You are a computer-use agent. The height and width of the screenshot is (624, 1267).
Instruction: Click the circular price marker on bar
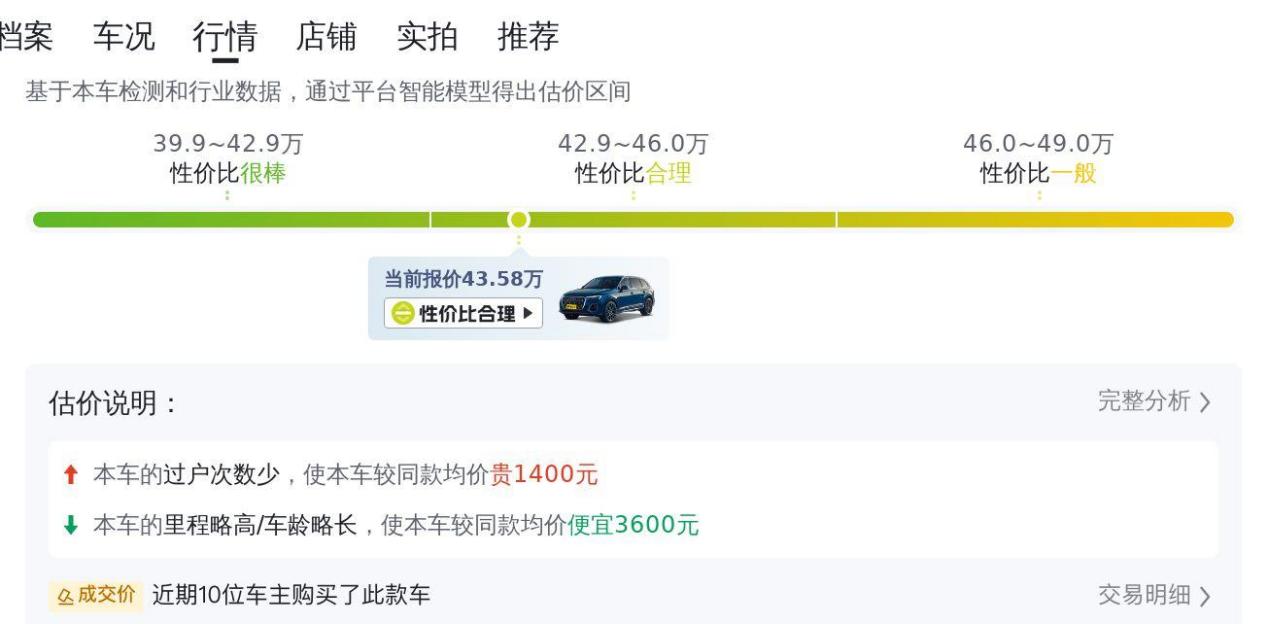pyautogui.click(x=518, y=219)
